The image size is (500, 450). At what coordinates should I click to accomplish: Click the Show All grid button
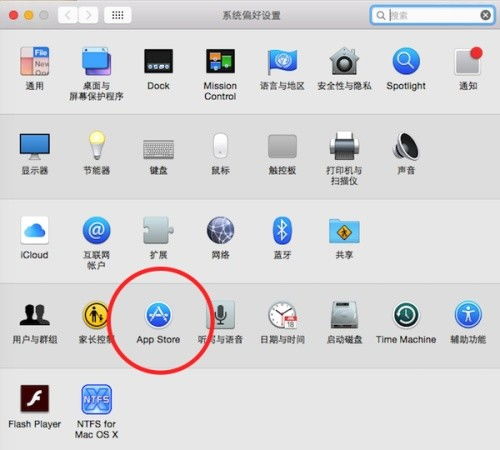pyautogui.click(x=117, y=15)
